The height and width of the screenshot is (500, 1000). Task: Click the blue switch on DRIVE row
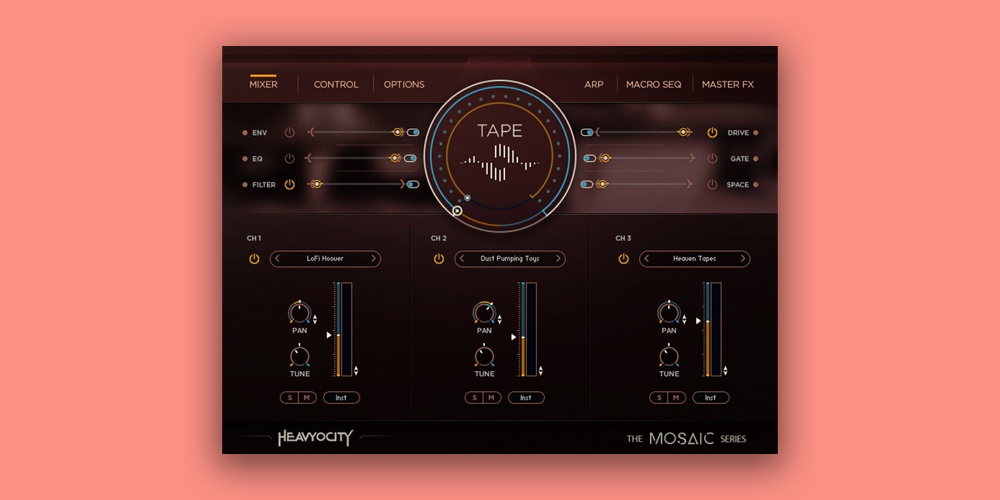587,133
